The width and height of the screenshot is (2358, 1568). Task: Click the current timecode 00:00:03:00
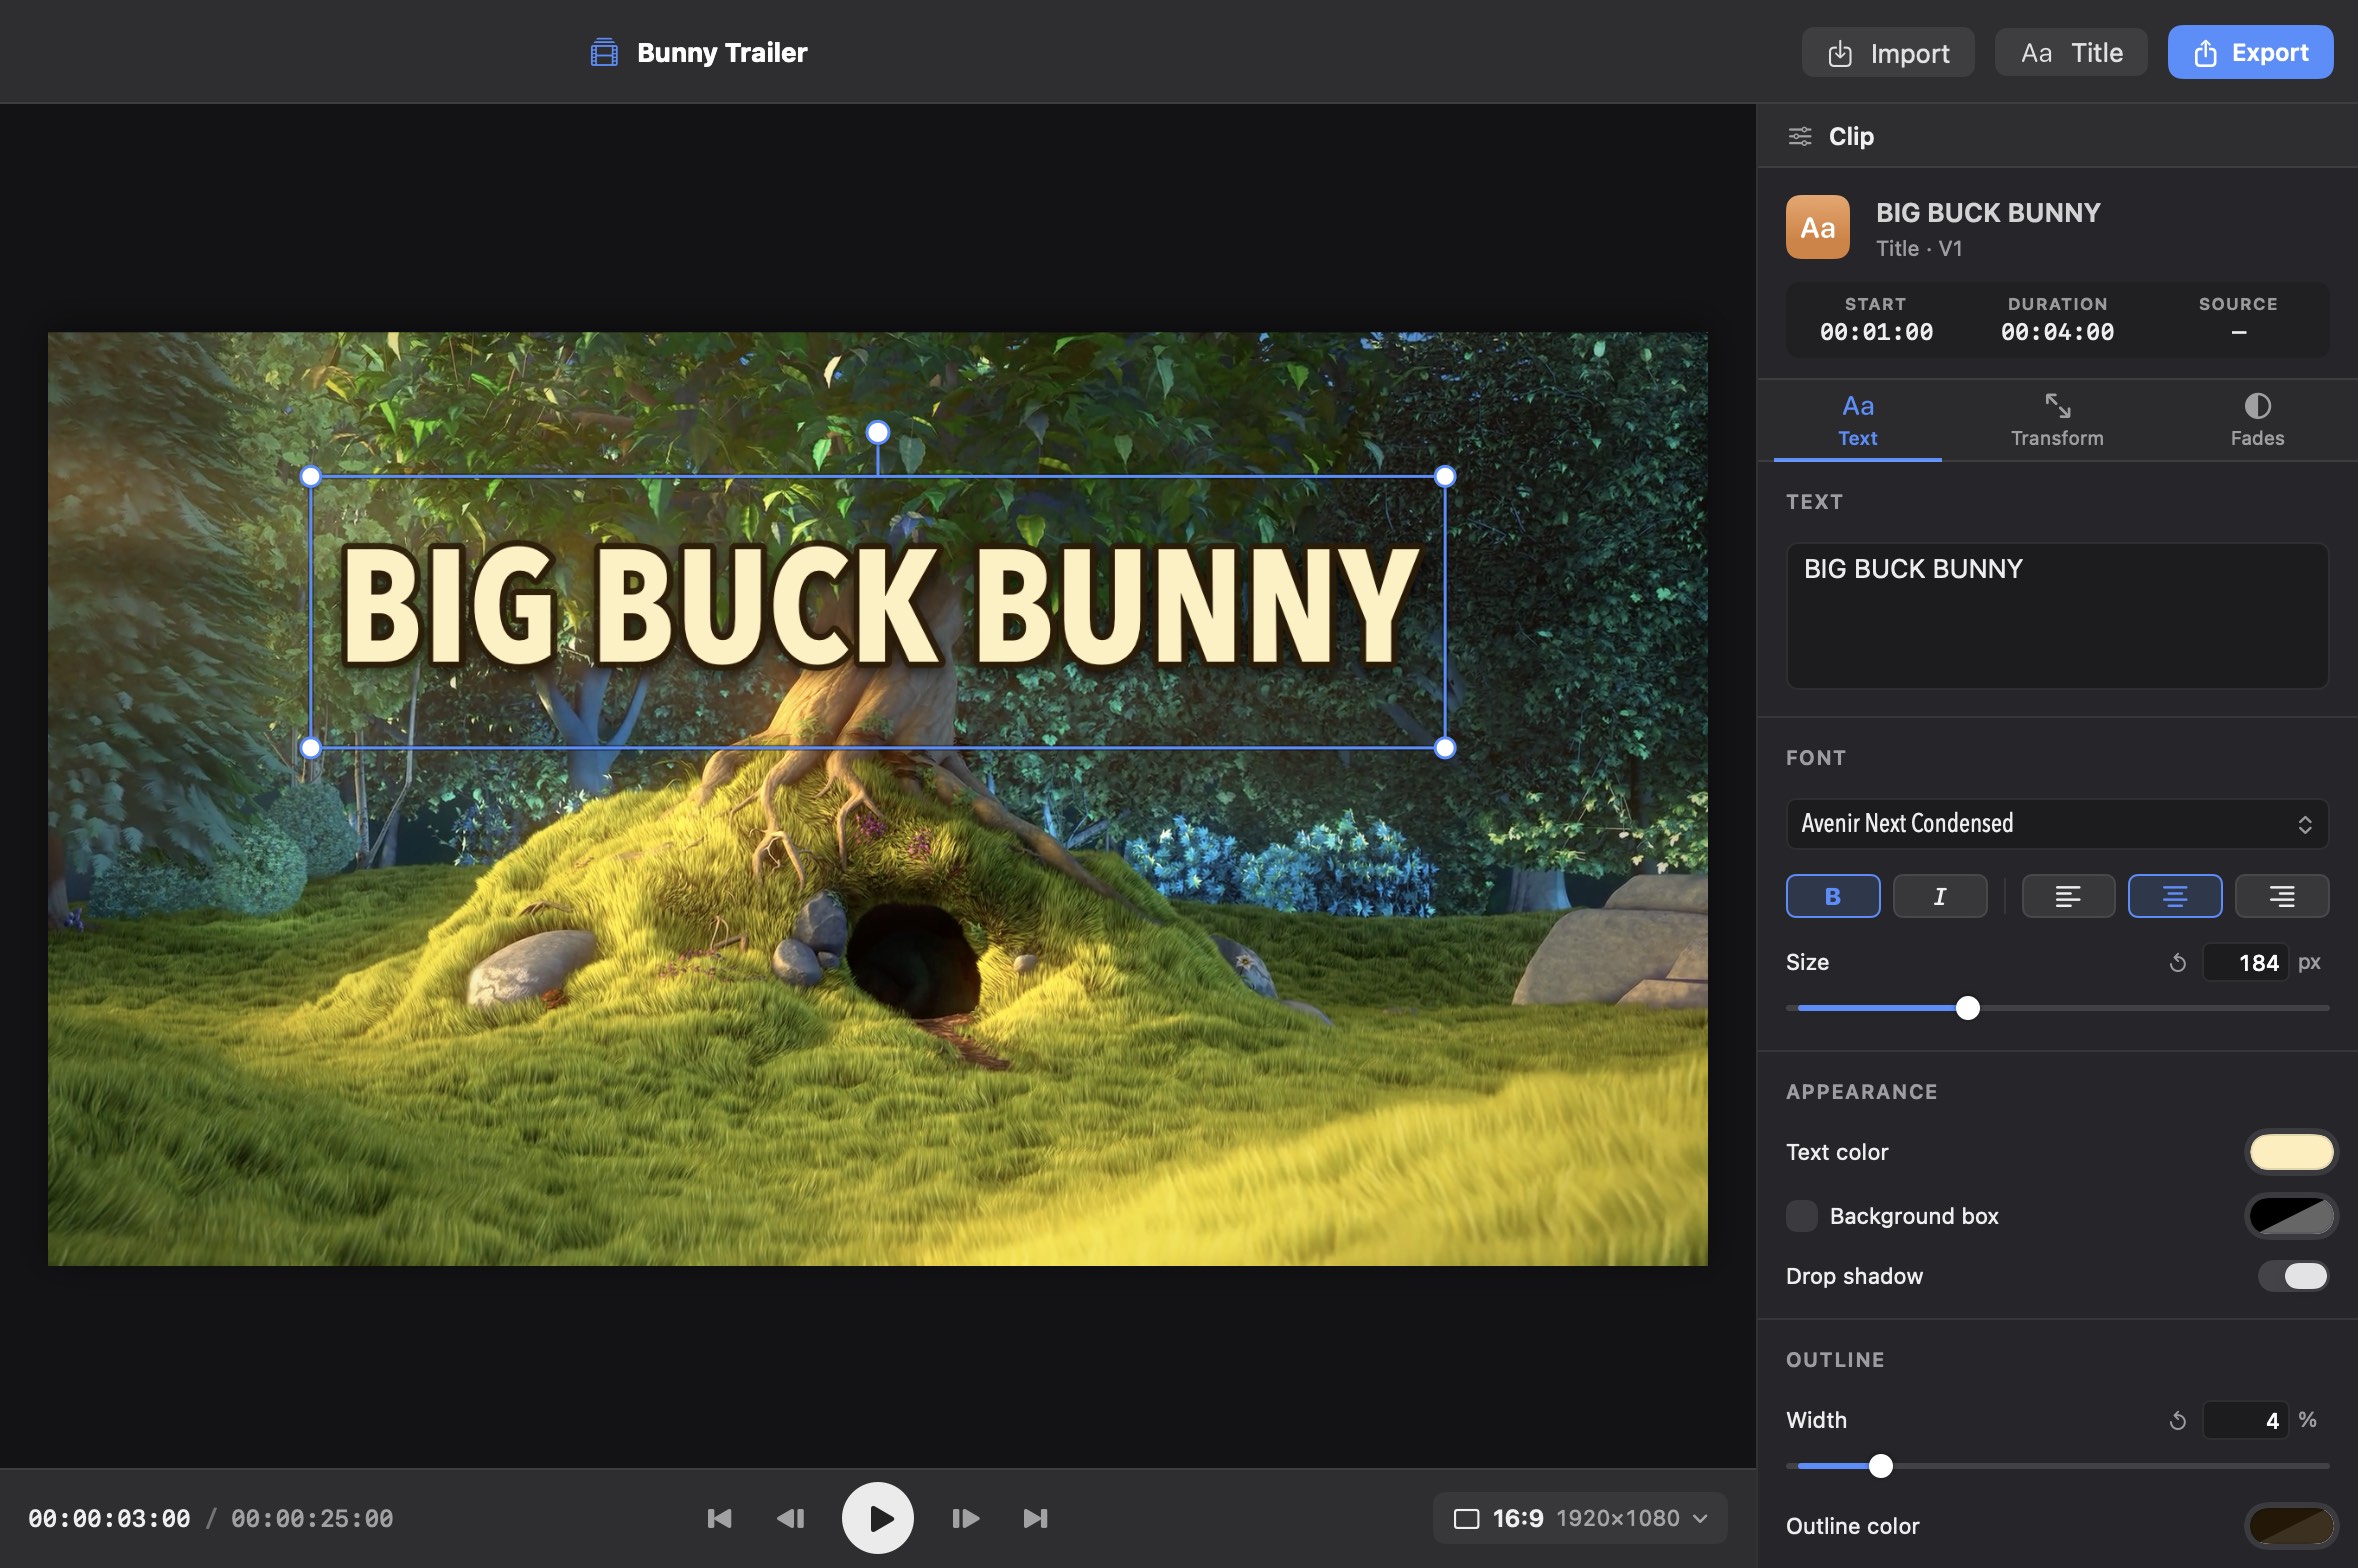click(x=109, y=1519)
